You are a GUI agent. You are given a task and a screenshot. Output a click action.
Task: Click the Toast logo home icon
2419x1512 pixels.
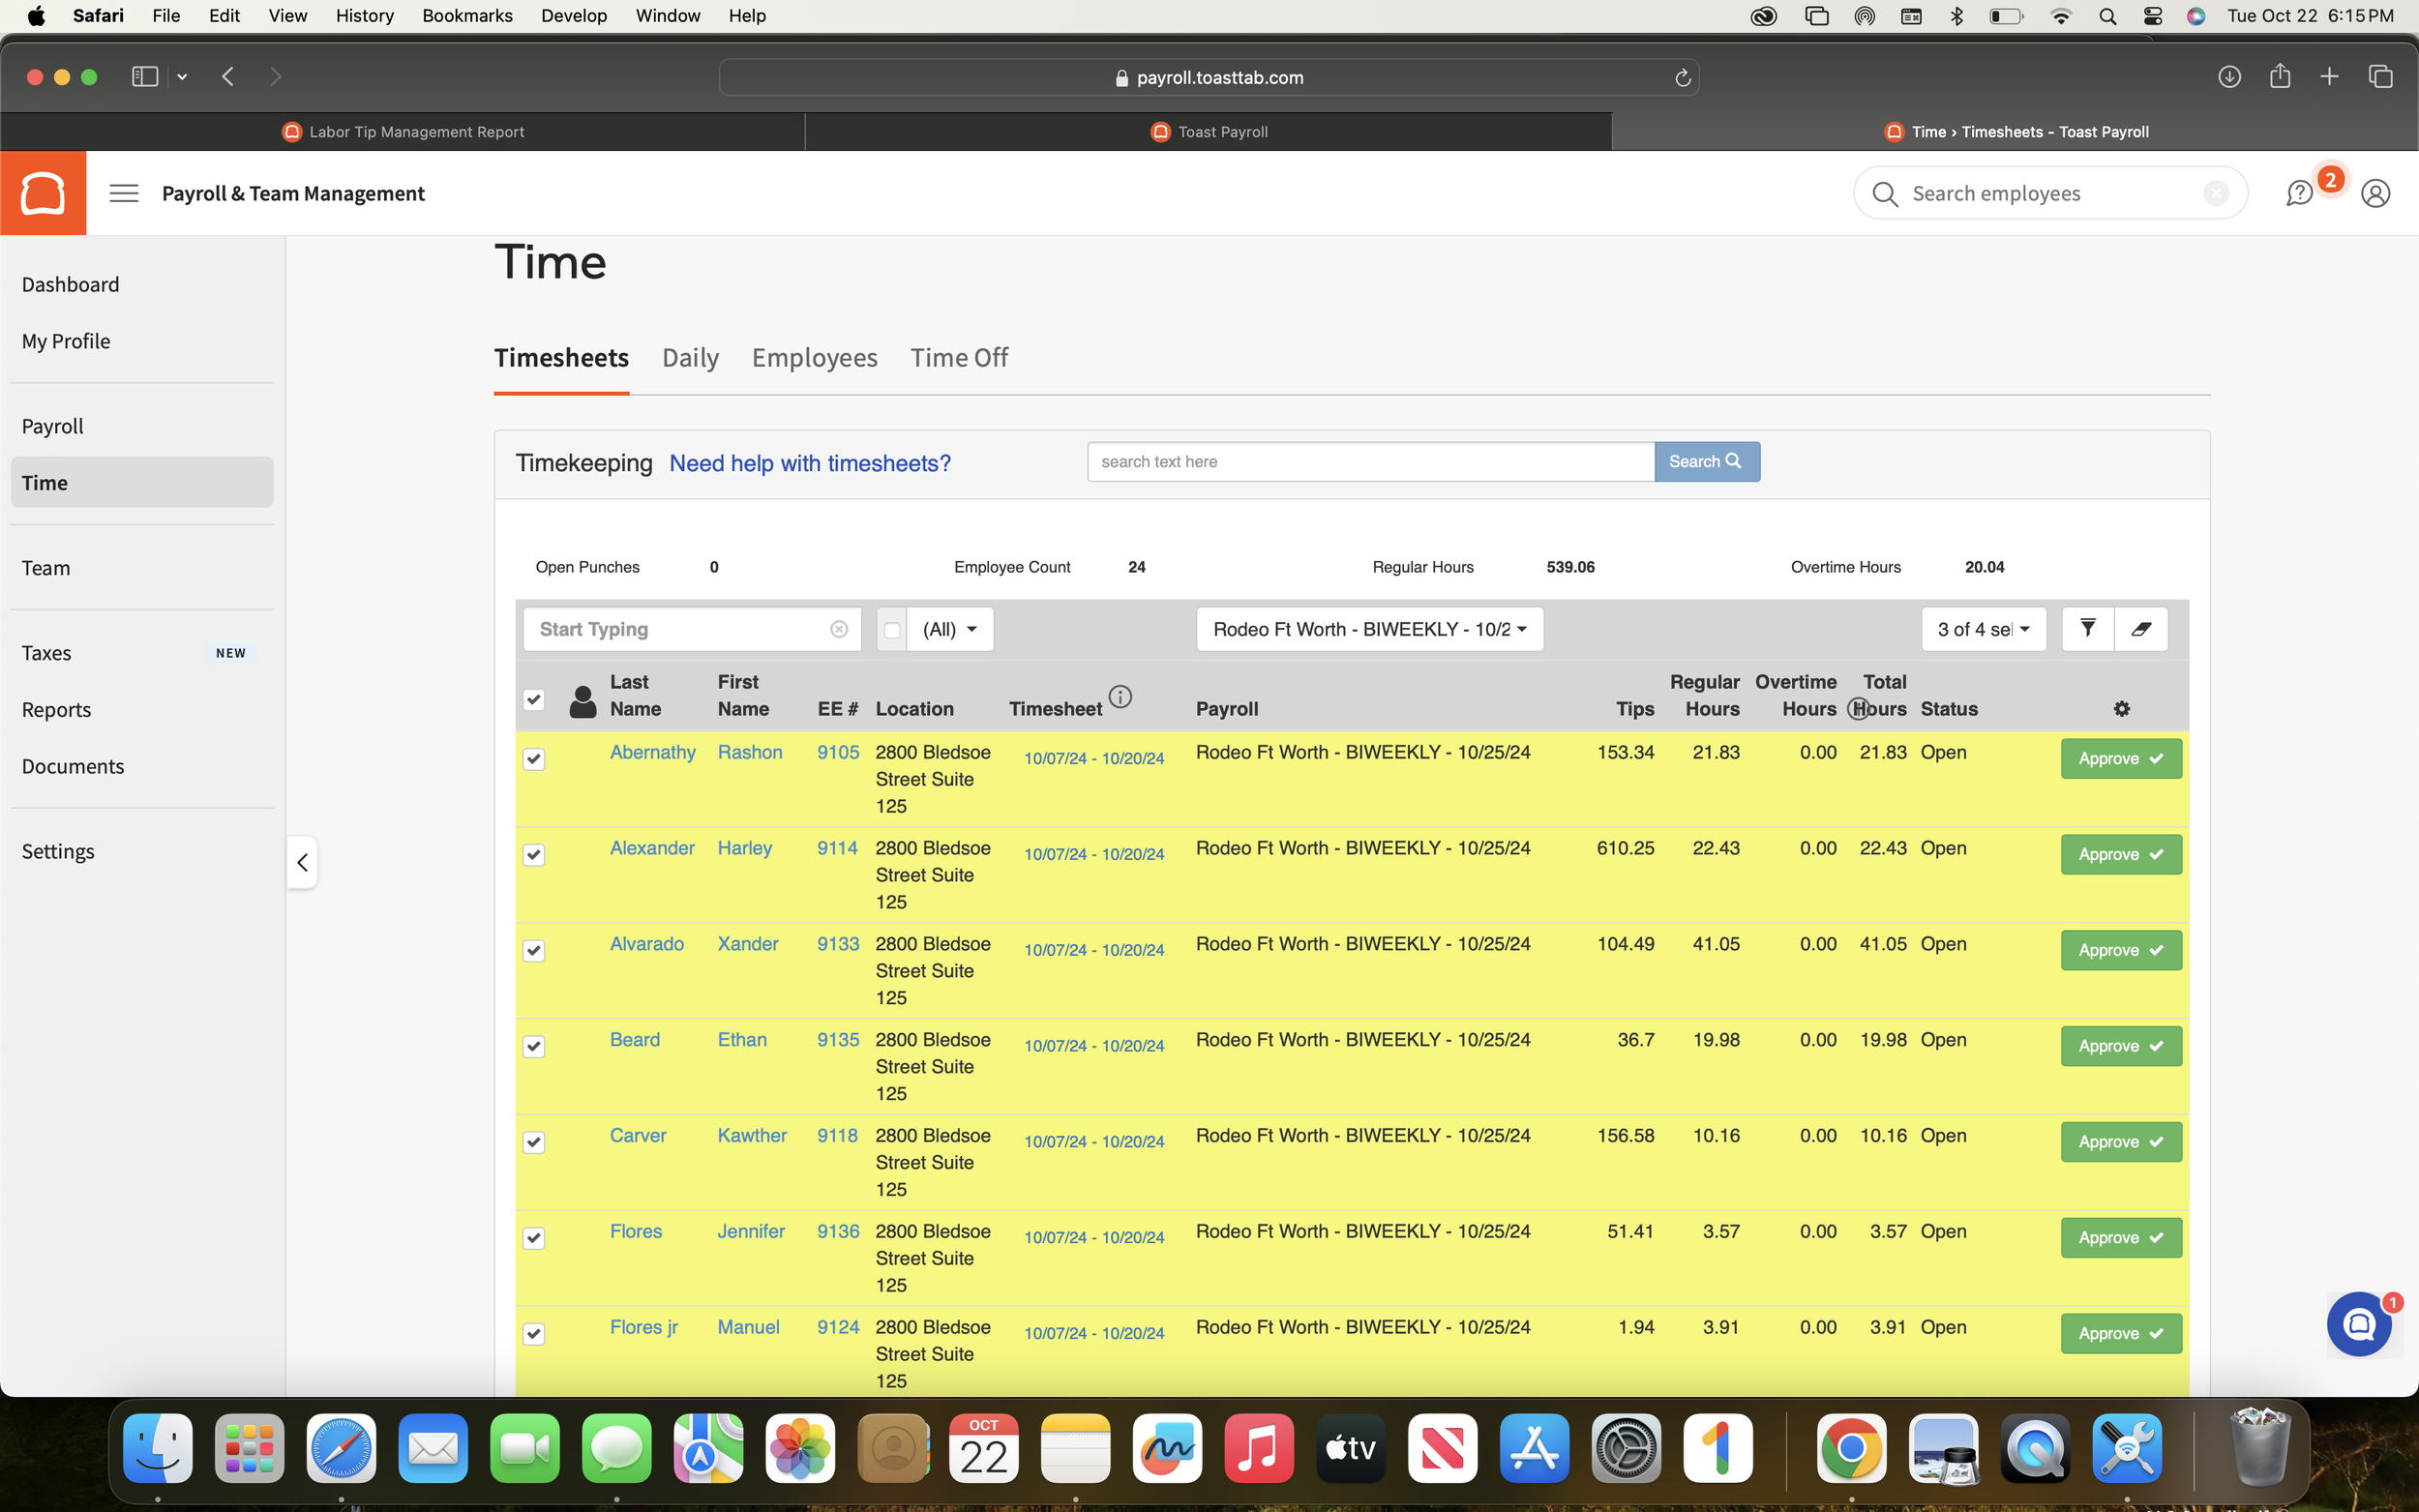point(43,193)
